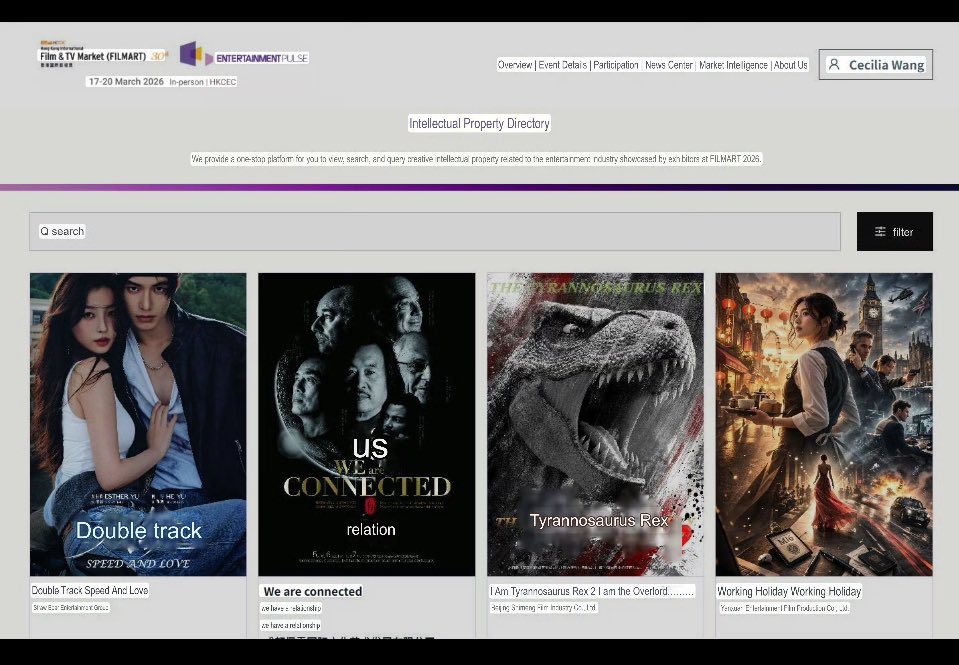Select the In-person | HKCEC text
Image resolution: width=959 pixels, height=665 pixels.
[x=203, y=82]
